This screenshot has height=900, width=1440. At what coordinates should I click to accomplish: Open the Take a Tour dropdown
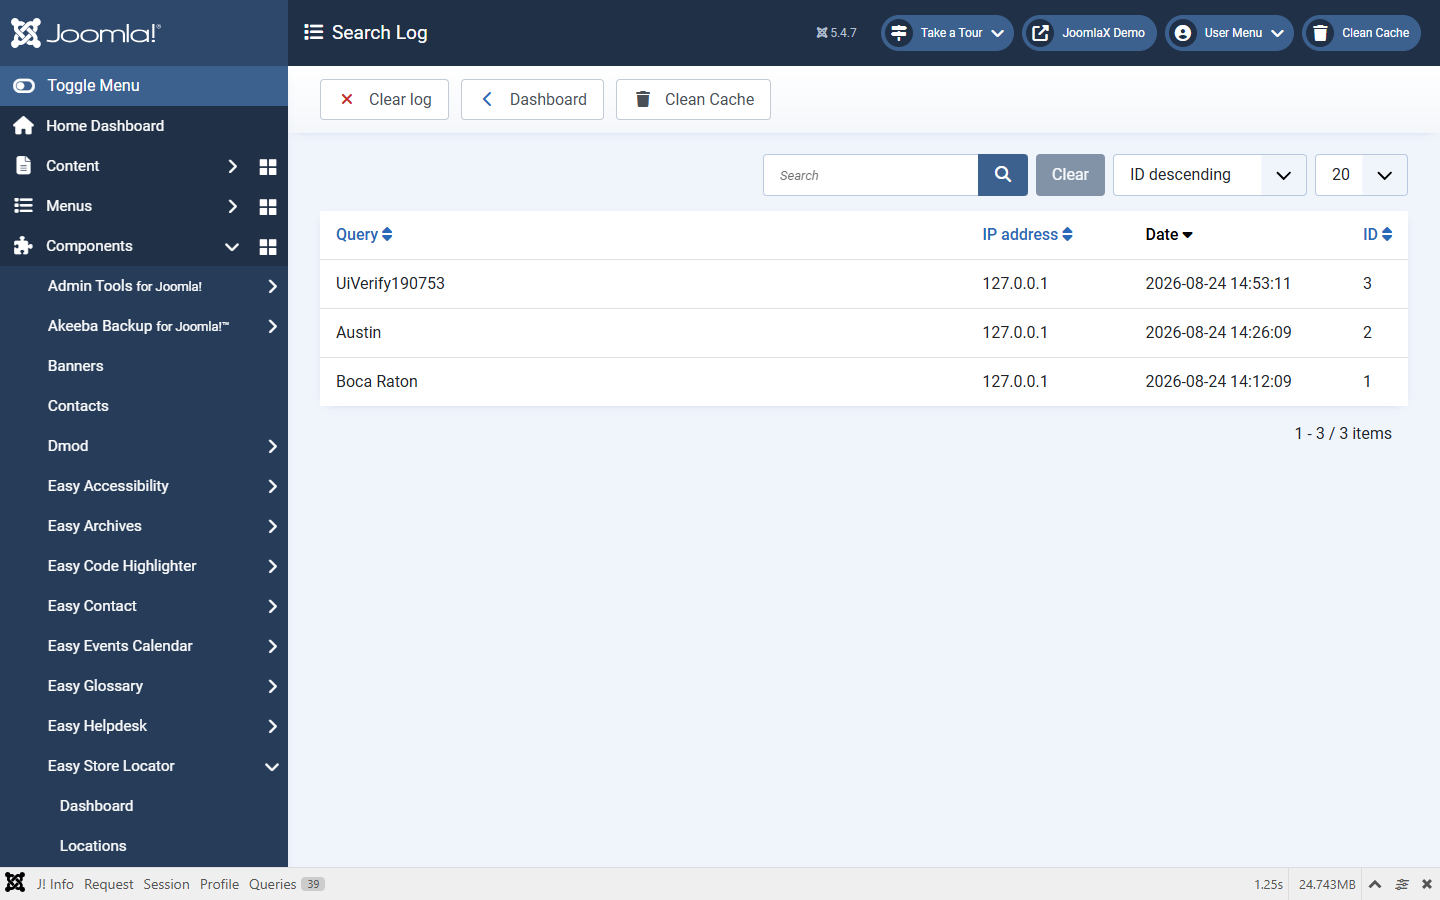click(947, 33)
